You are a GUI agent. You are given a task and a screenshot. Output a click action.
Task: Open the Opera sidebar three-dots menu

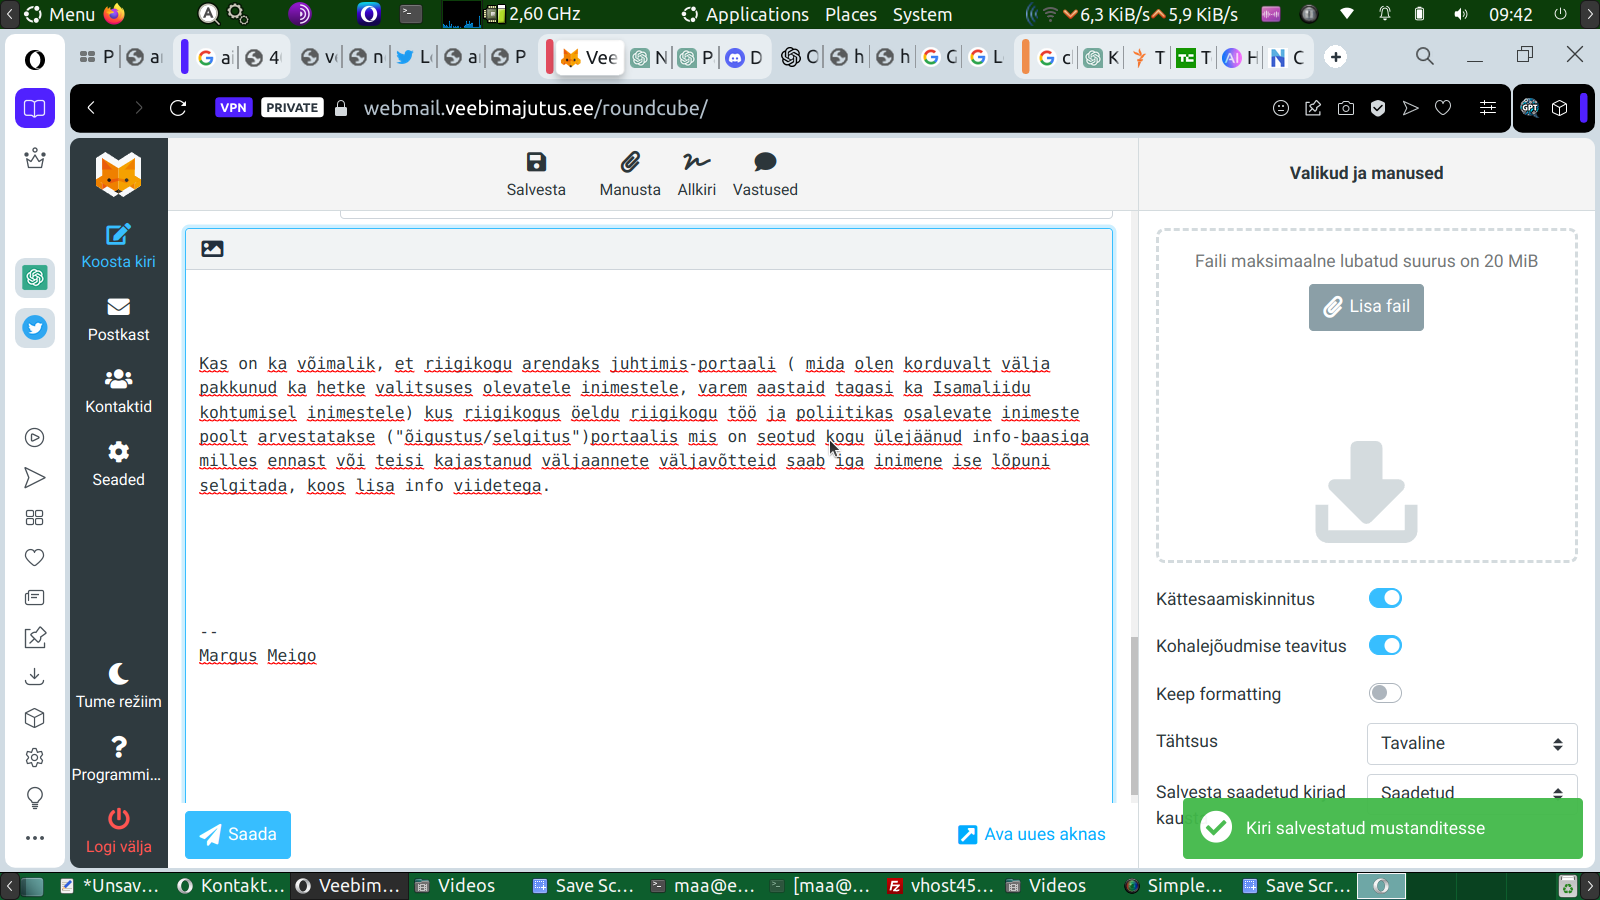35,838
